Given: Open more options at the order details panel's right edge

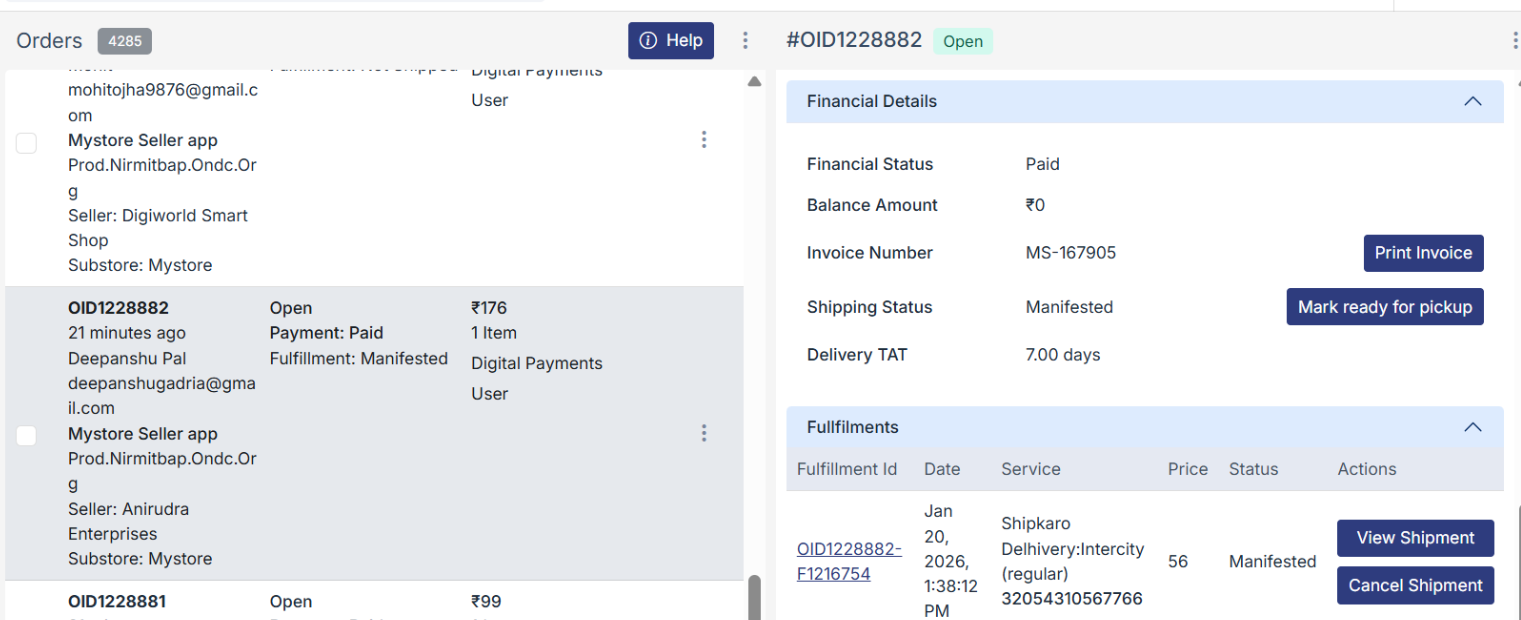Looking at the screenshot, I should [1514, 41].
